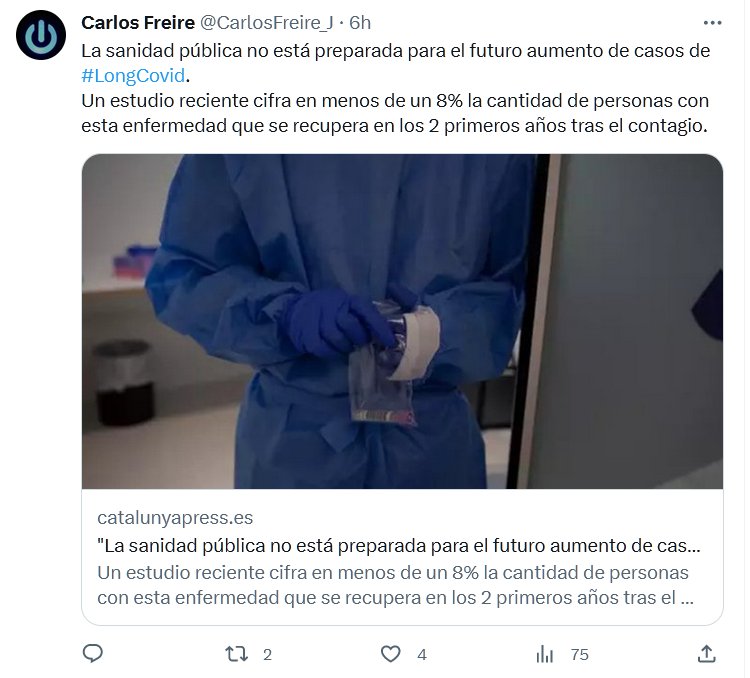Image resolution: width=750 pixels, height=678 pixels.
Task: Open the view analytics bar chart icon
Action: [x=544, y=654]
